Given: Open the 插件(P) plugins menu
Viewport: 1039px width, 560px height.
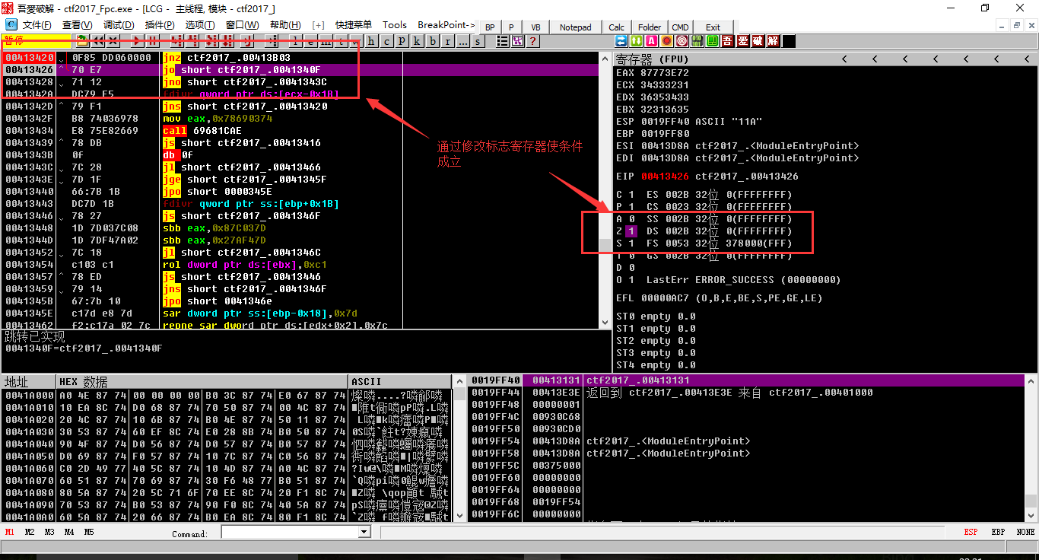Looking at the screenshot, I should [x=159, y=24].
